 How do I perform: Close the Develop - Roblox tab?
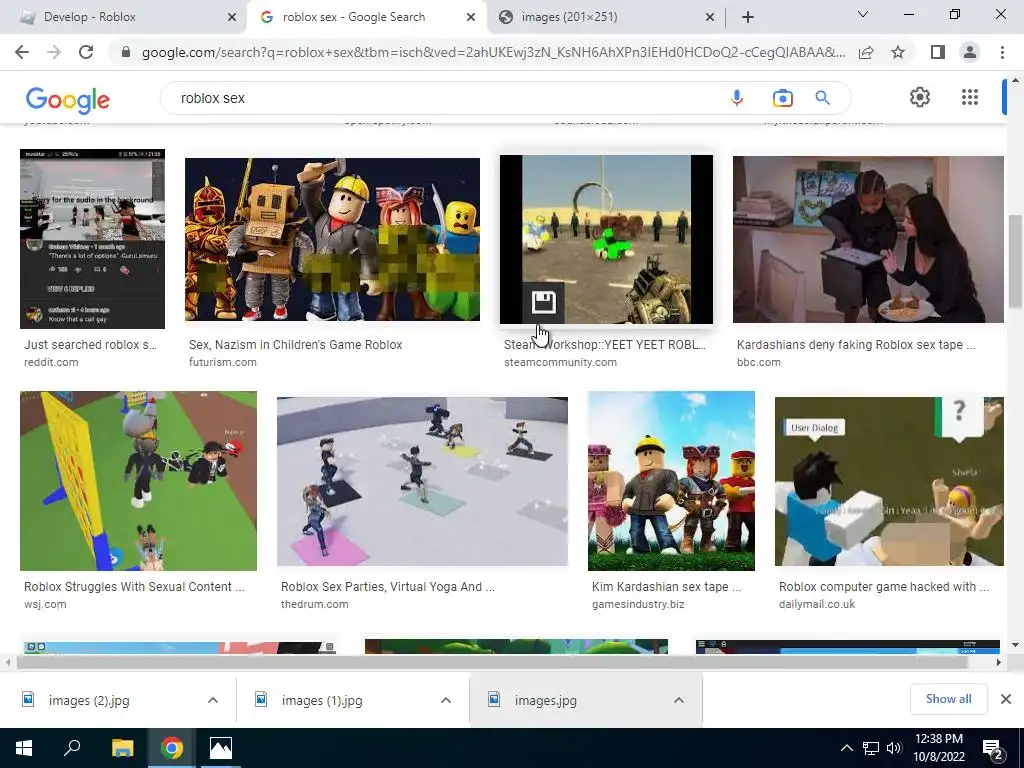pos(232,17)
